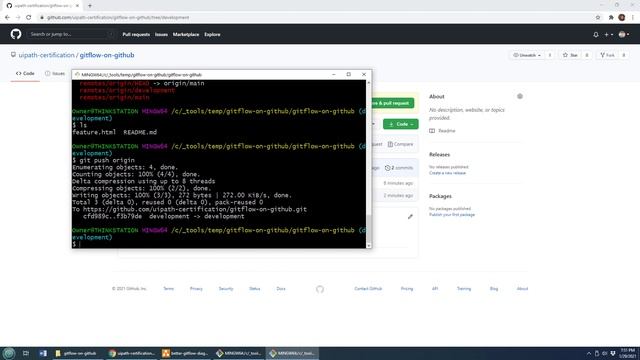Open API link in the footer
The image size is (640, 360).
coord(435,289)
